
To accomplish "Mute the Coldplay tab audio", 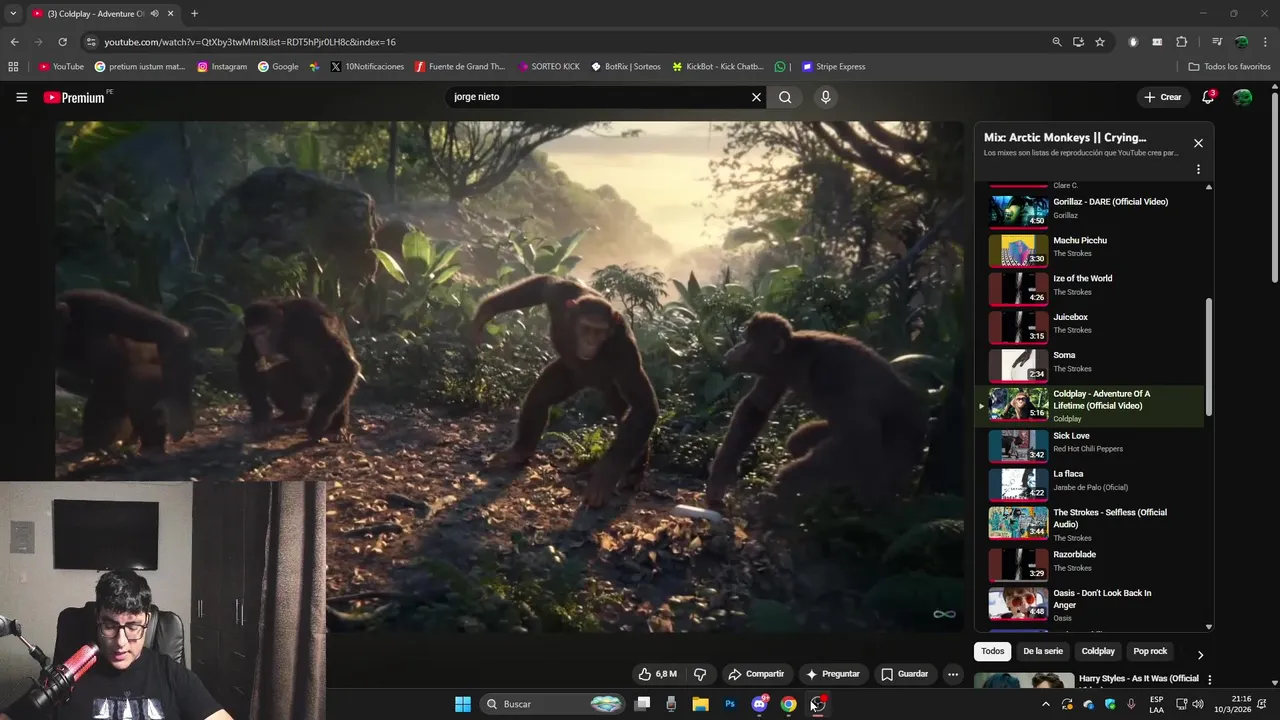I will (x=154, y=14).
